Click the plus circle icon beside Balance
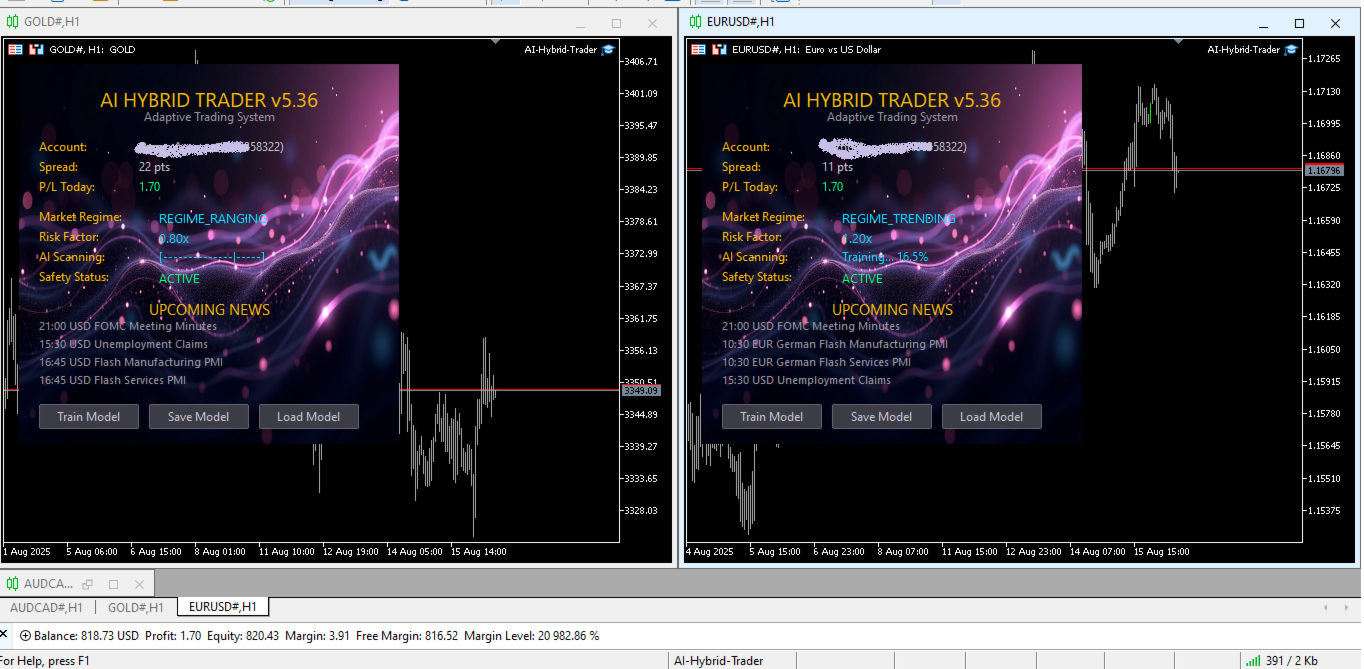Viewport: 1364px width, 669px height. pos(25,635)
